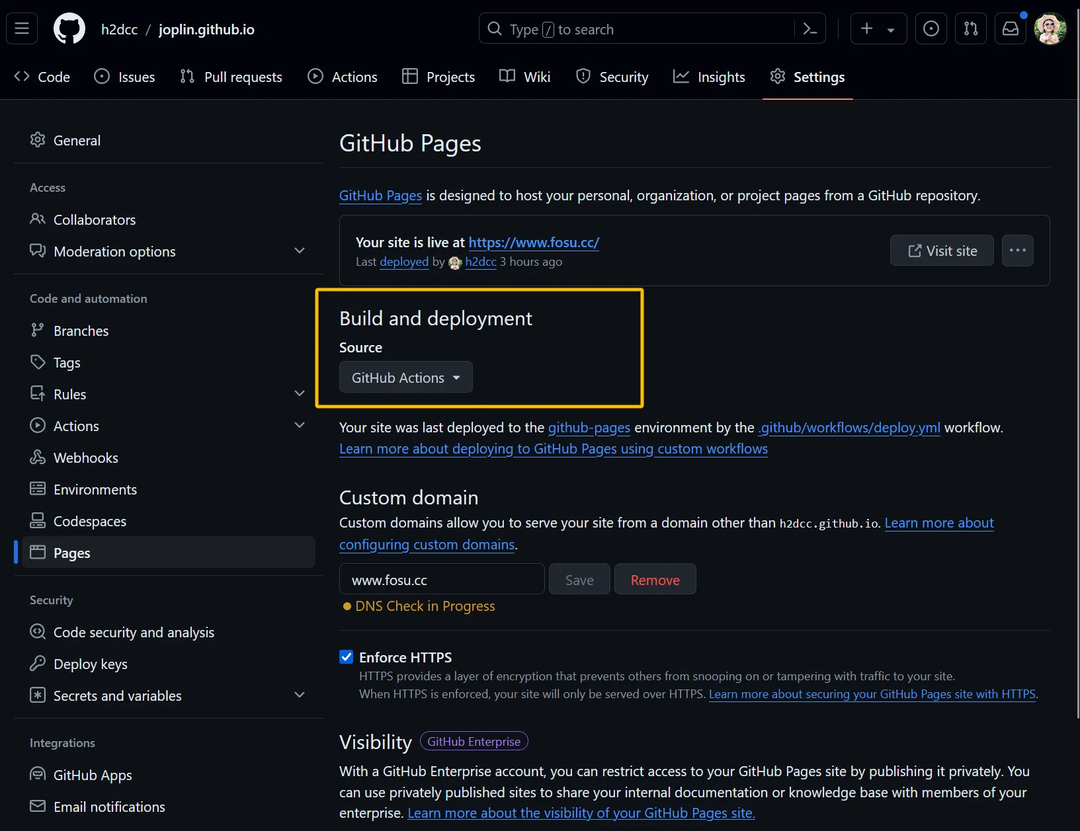Click the Visit site button
Screen dimensions: 1080x831
point(941,250)
